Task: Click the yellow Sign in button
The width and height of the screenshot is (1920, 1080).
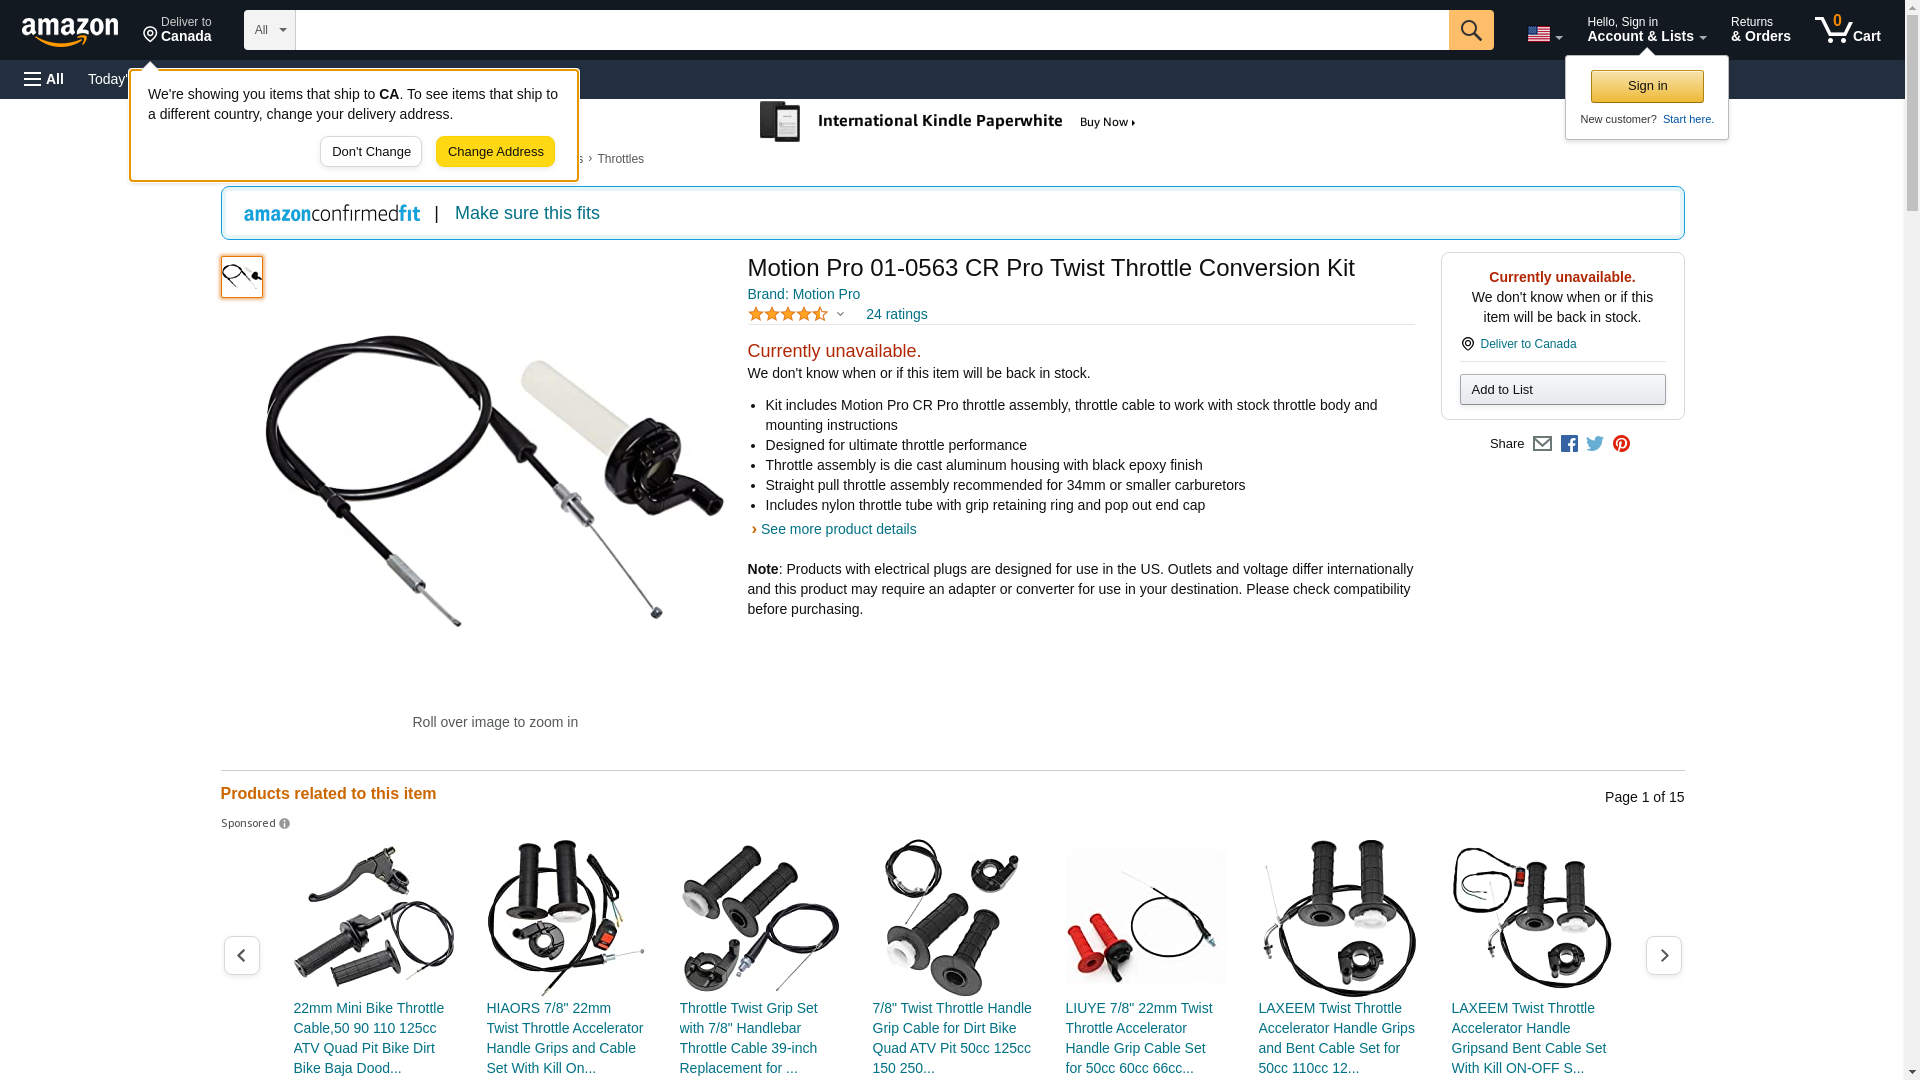Action: [1647, 86]
